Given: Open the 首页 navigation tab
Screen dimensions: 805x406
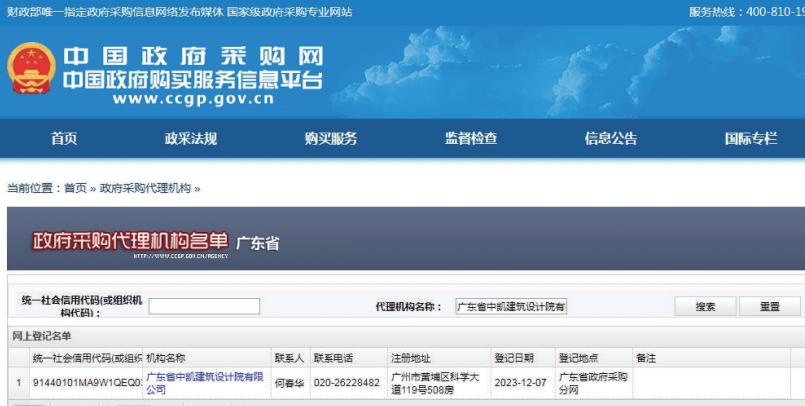Looking at the screenshot, I should [64, 139].
